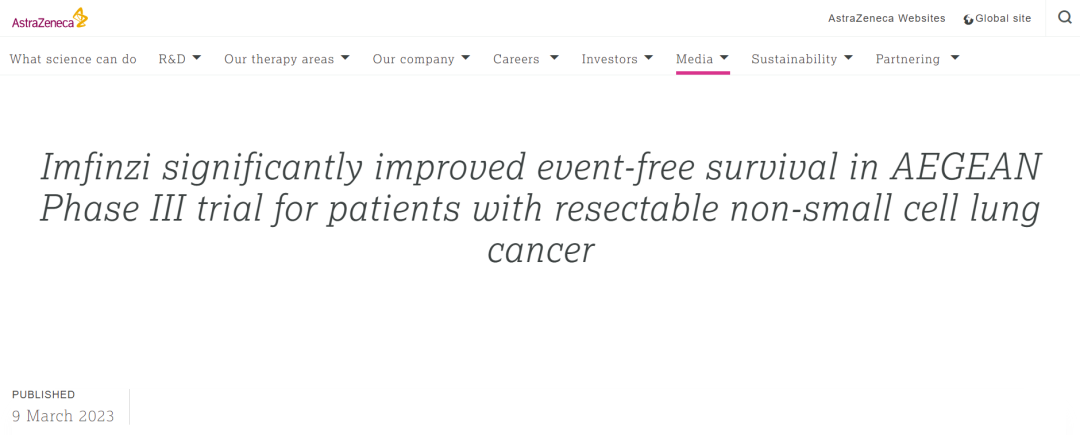Open the Sustainability menu
Image resolution: width=1080 pixels, height=435 pixels.
coord(794,59)
